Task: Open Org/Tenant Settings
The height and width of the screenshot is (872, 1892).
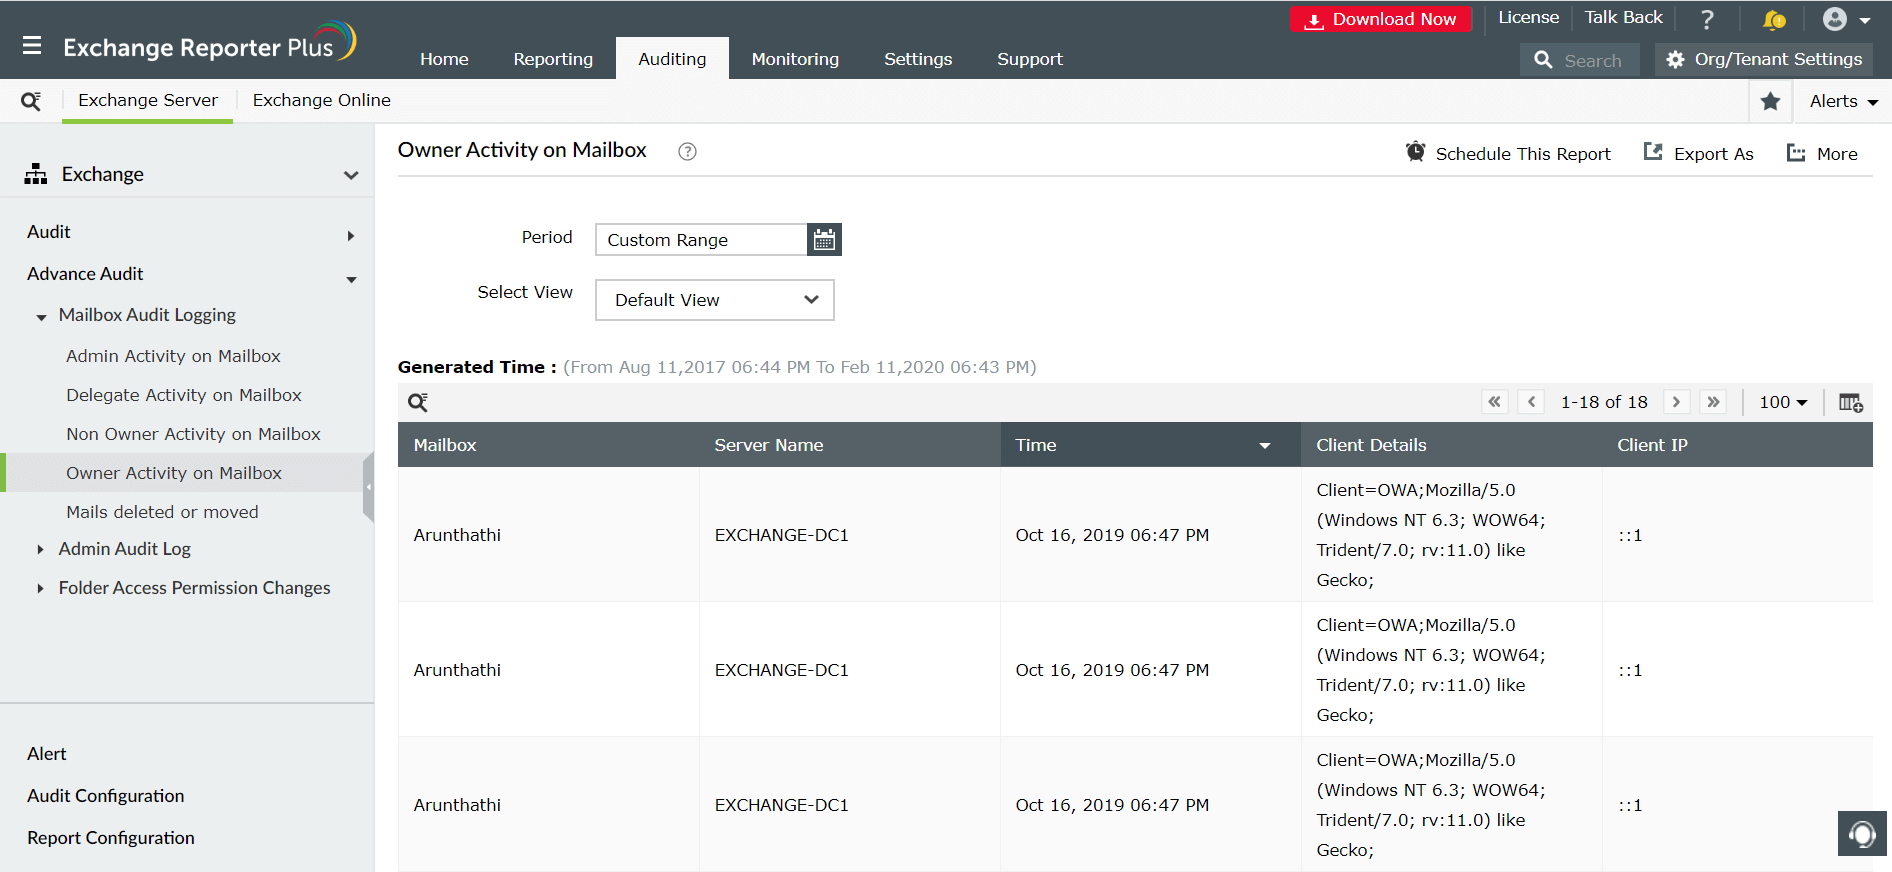Action: pyautogui.click(x=1764, y=59)
